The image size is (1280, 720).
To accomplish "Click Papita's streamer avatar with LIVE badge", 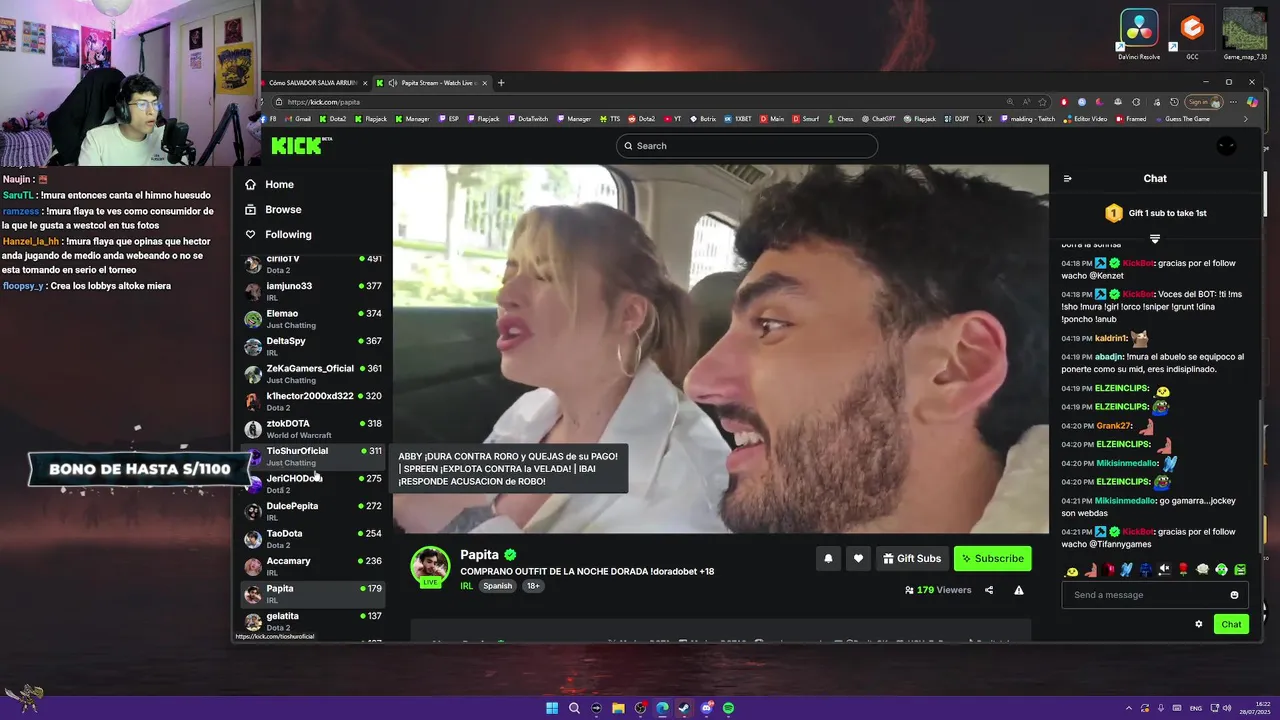I will pos(430,566).
